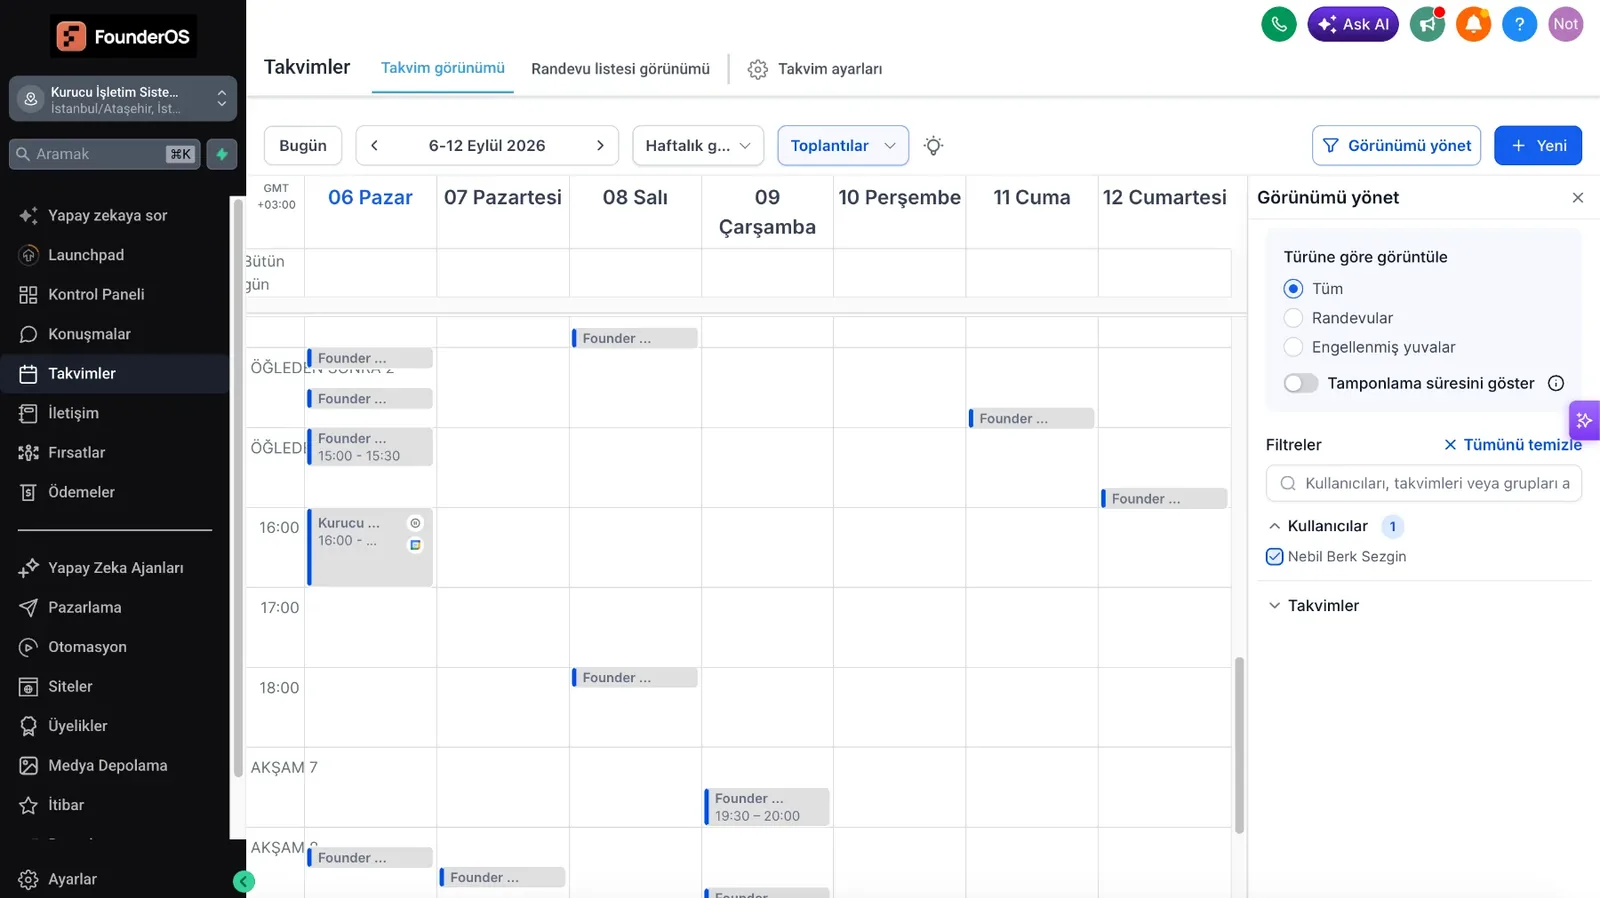Toggle Tamponlama süresini göster switch
This screenshot has height=898, width=1600.
[1301, 383]
